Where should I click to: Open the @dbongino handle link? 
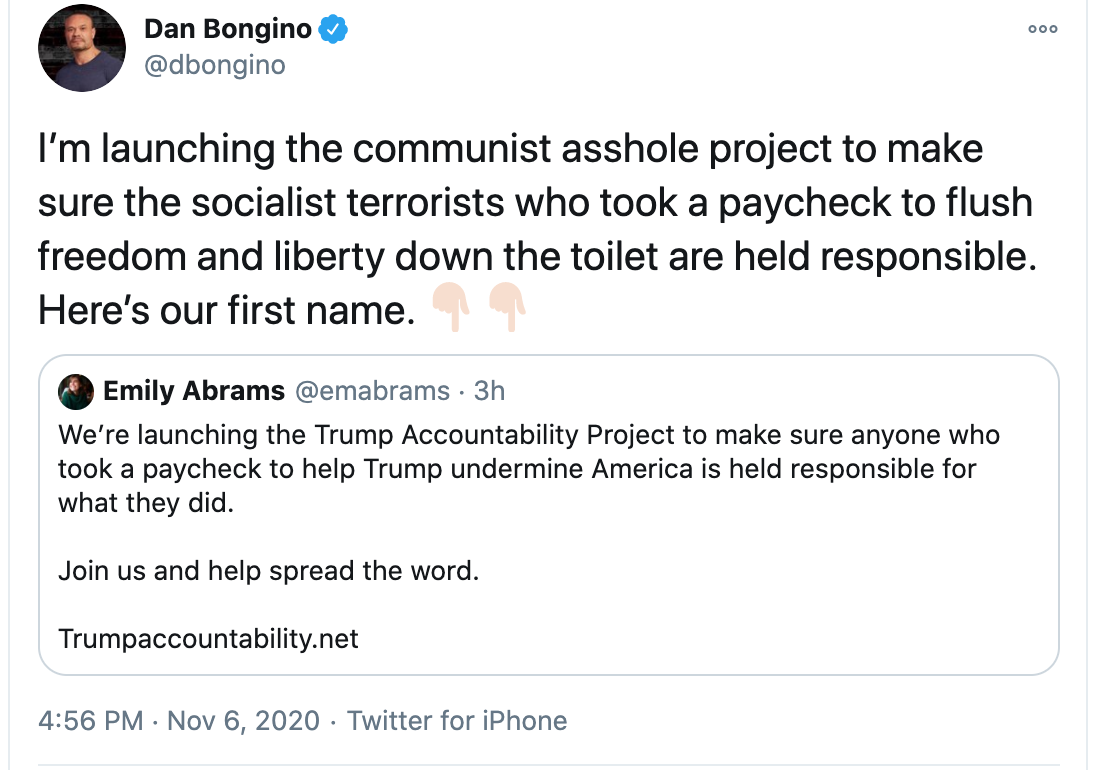tap(215, 65)
